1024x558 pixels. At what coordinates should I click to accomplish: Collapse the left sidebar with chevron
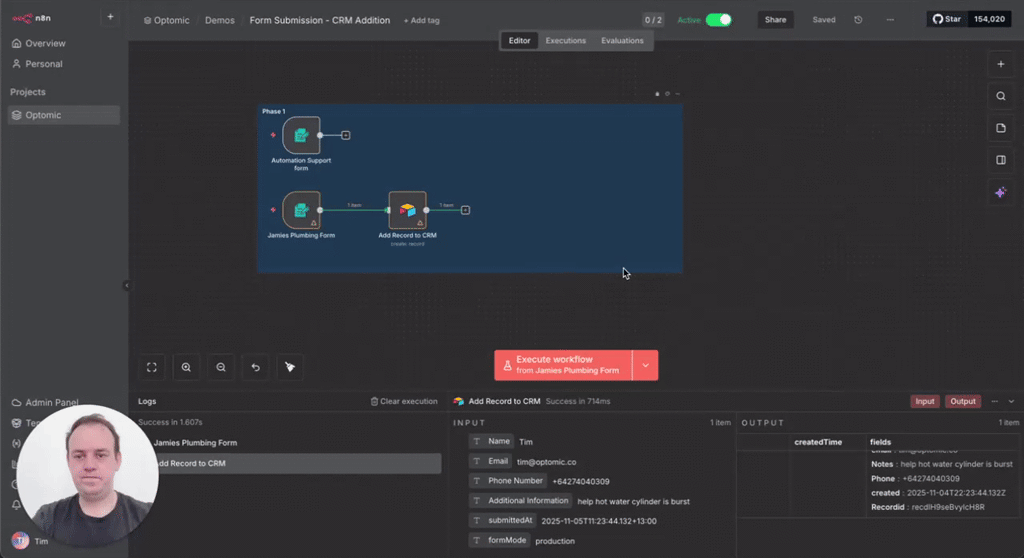coord(127,285)
